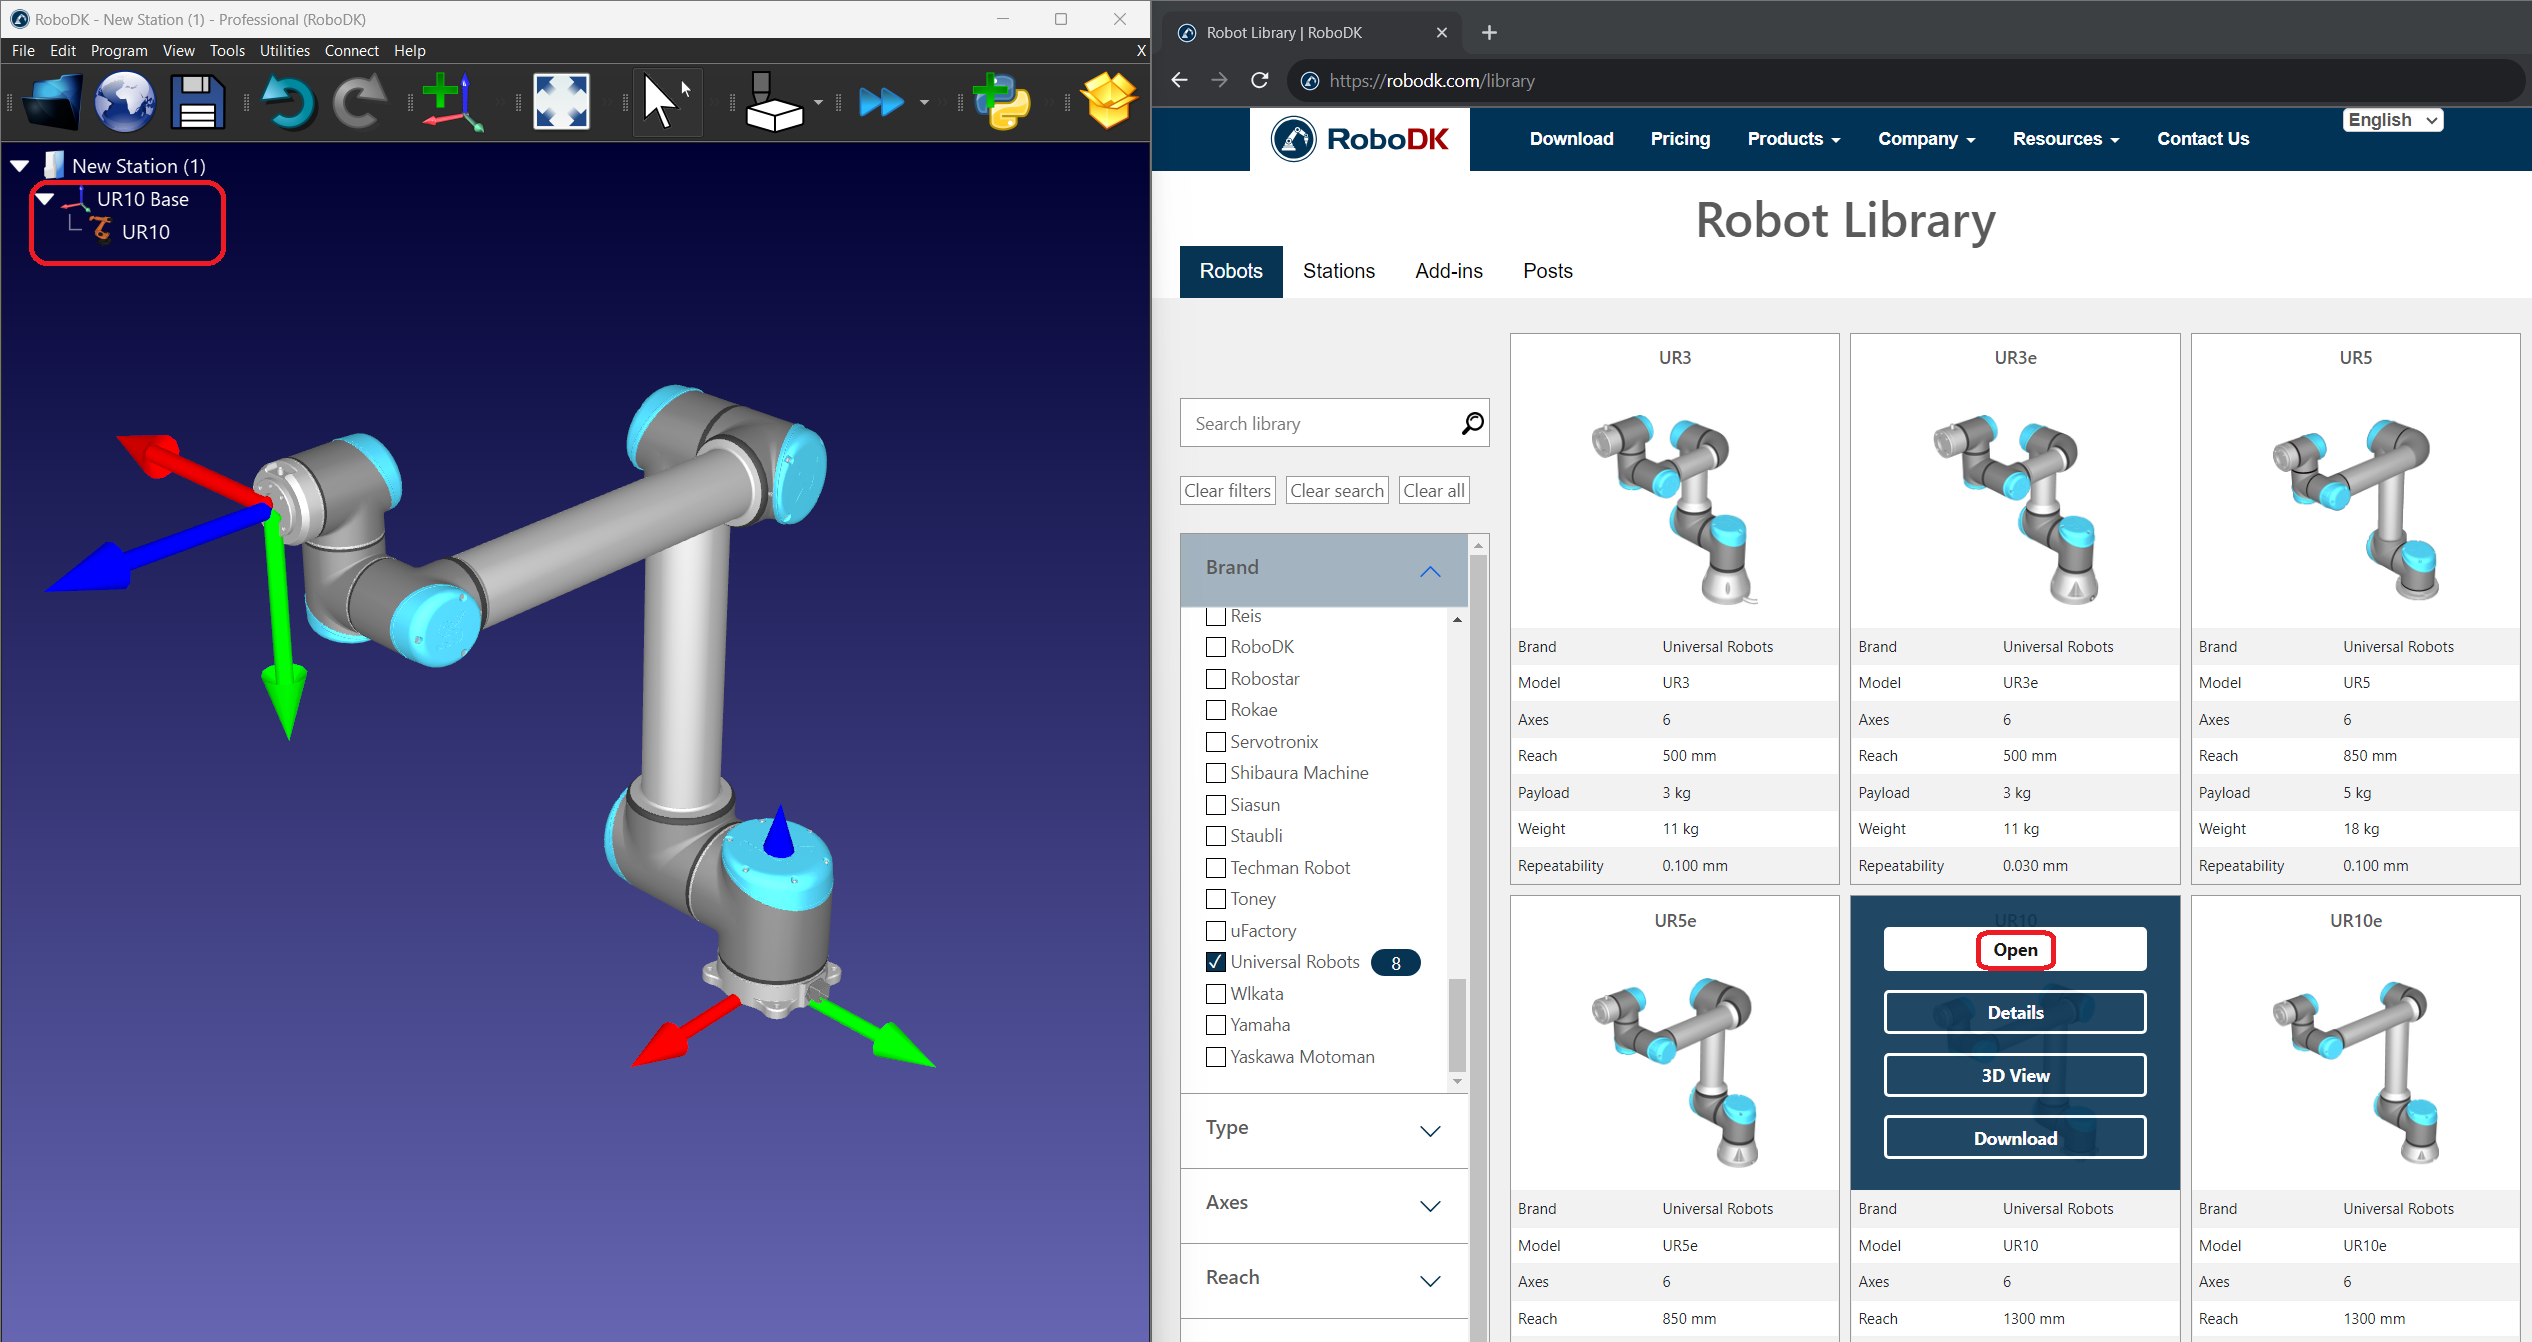Image resolution: width=2532 pixels, height=1342 pixels.
Task: Click the Open button on UR10 card
Action: click(x=2014, y=950)
